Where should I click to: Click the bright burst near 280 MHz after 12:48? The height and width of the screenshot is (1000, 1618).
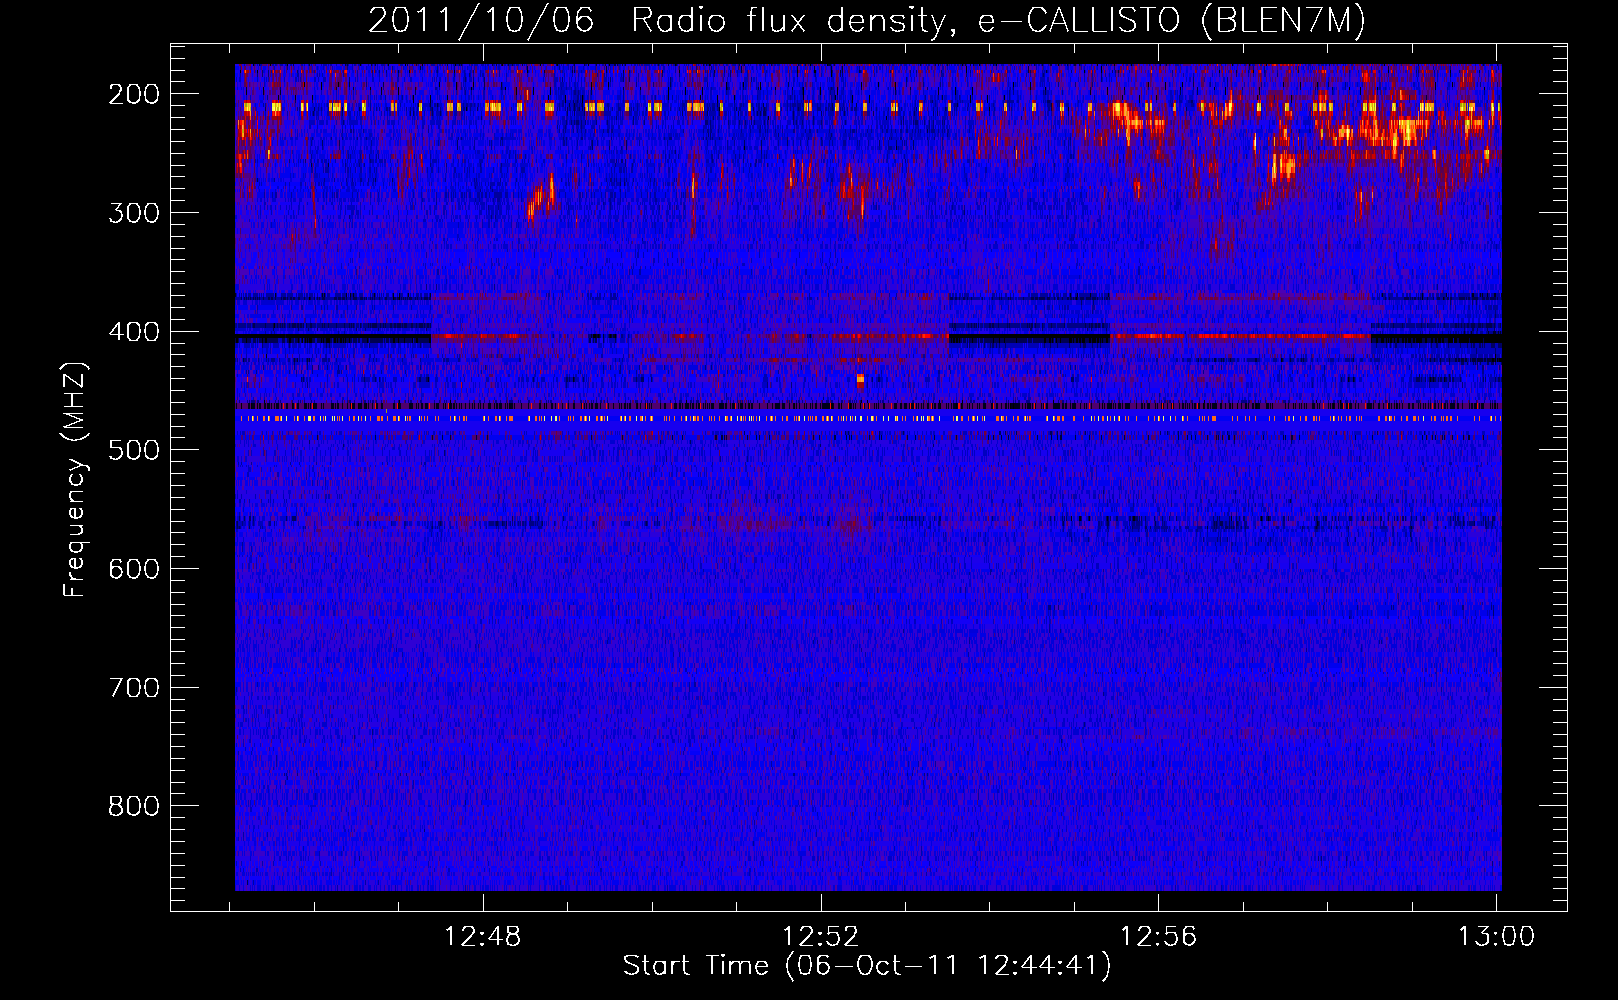pyautogui.click(x=541, y=197)
